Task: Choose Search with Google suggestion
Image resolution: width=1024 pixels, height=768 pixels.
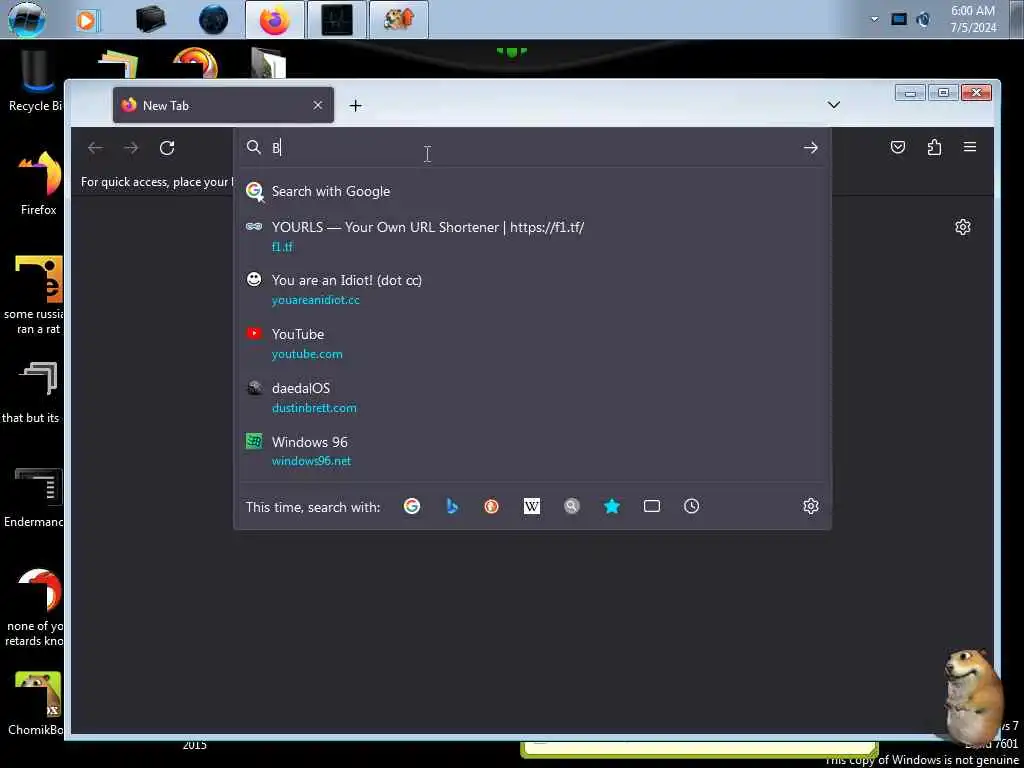Action: [532, 191]
